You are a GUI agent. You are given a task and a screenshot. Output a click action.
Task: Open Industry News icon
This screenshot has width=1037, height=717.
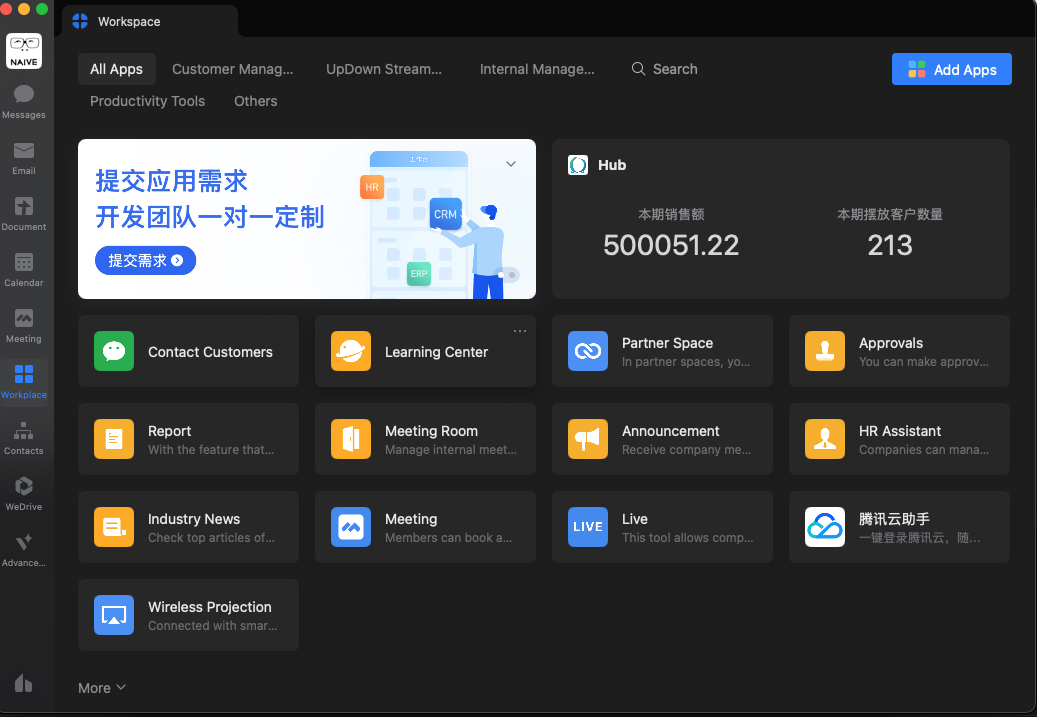point(114,527)
